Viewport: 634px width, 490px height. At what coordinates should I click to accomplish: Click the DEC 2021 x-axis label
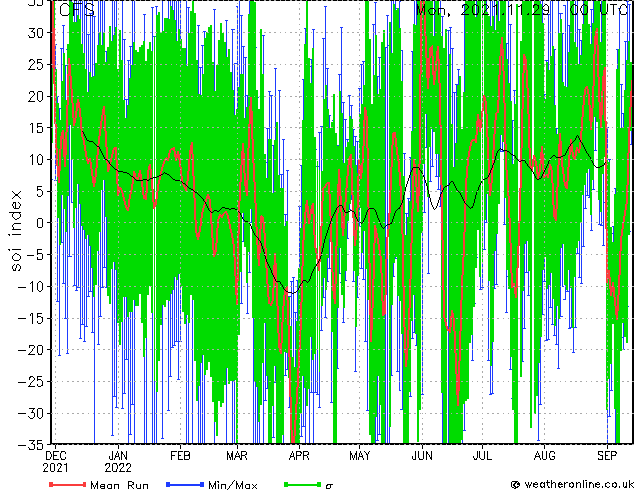56,462
